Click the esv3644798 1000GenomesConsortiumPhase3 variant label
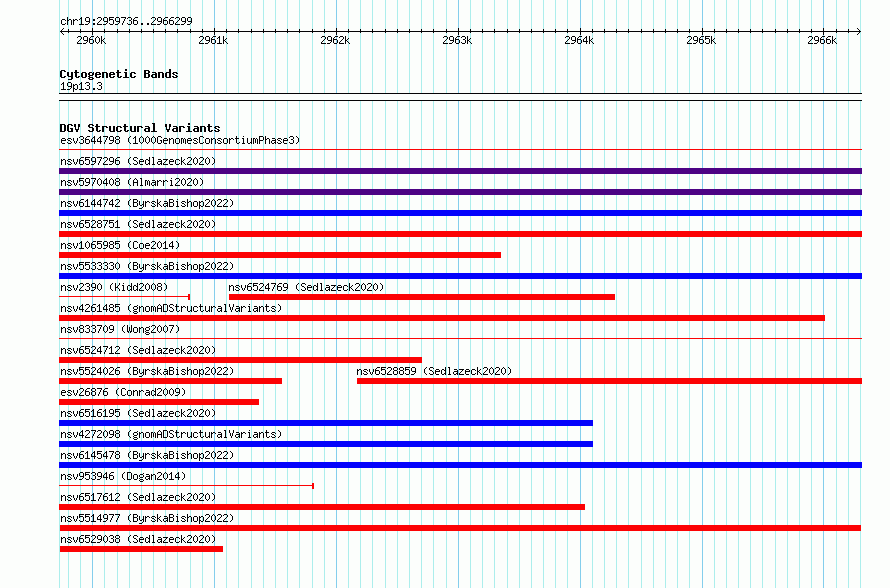The image size is (890, 588). pos(180,140)
